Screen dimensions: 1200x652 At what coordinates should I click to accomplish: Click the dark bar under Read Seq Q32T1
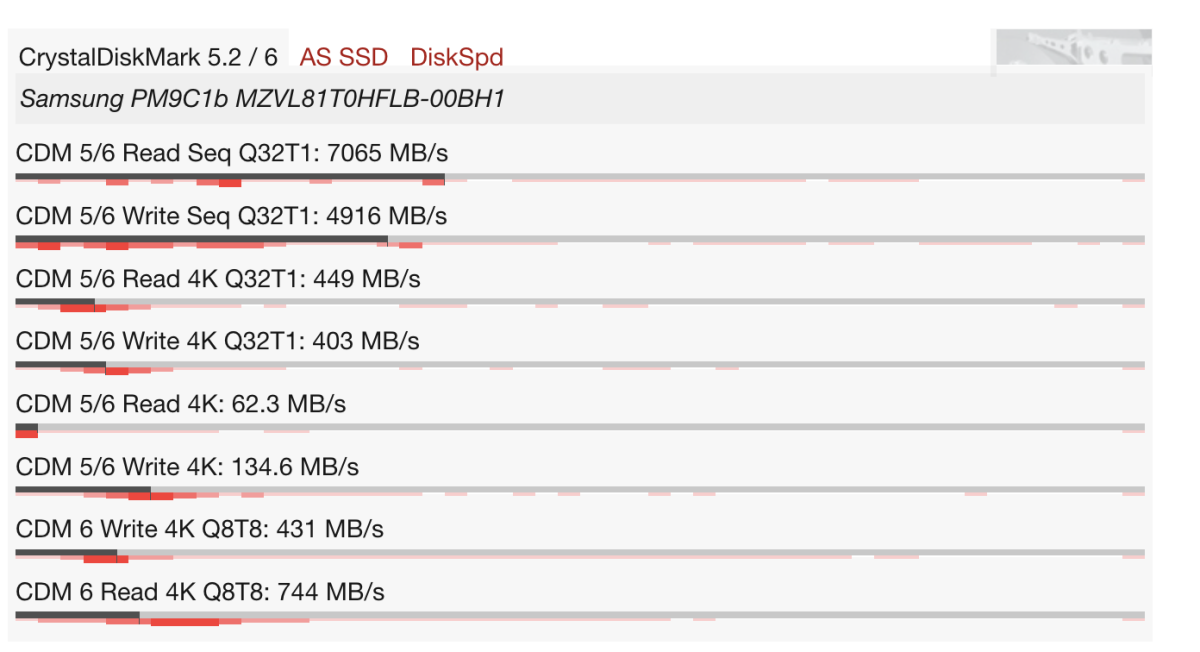(230, 177)
